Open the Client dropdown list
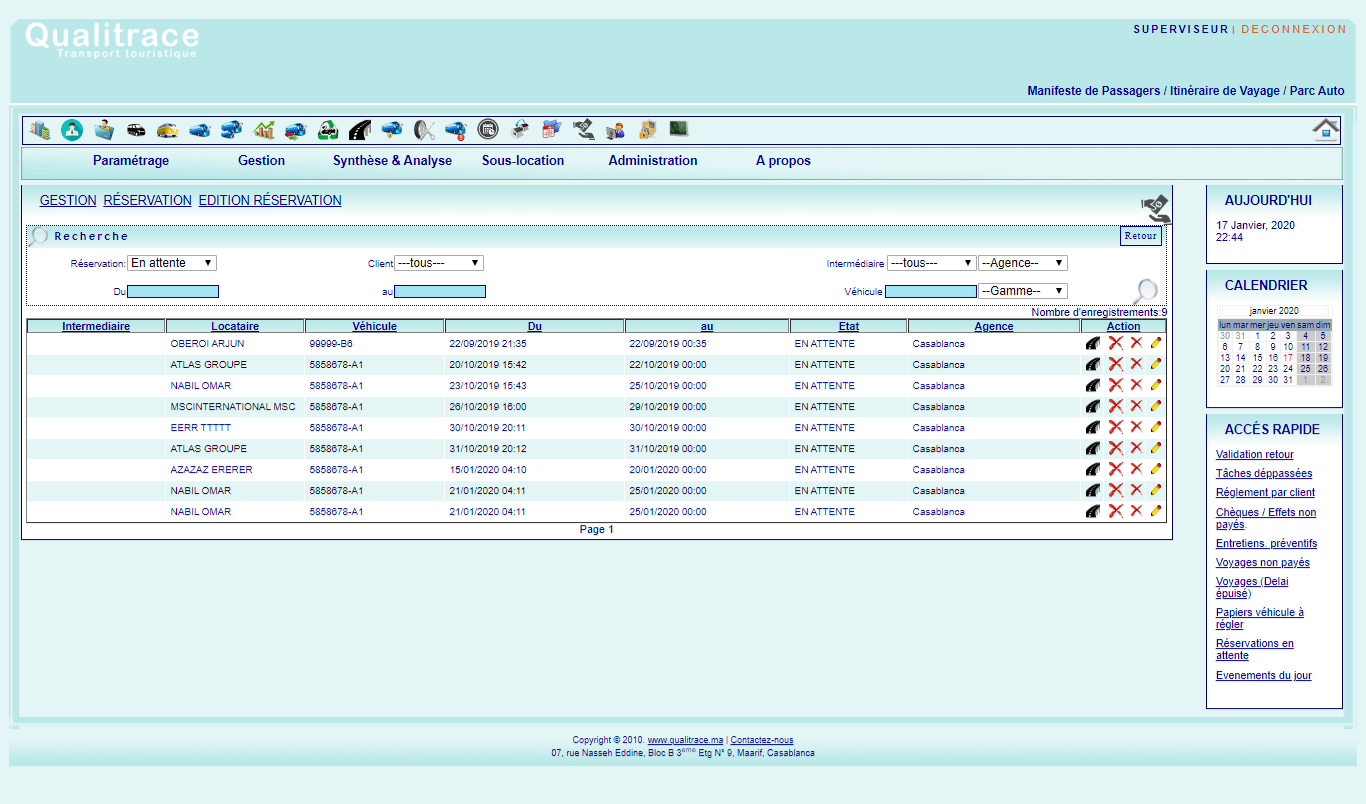Image resolution: width=1366 pixels, height=804 pixels. point(439,263)
